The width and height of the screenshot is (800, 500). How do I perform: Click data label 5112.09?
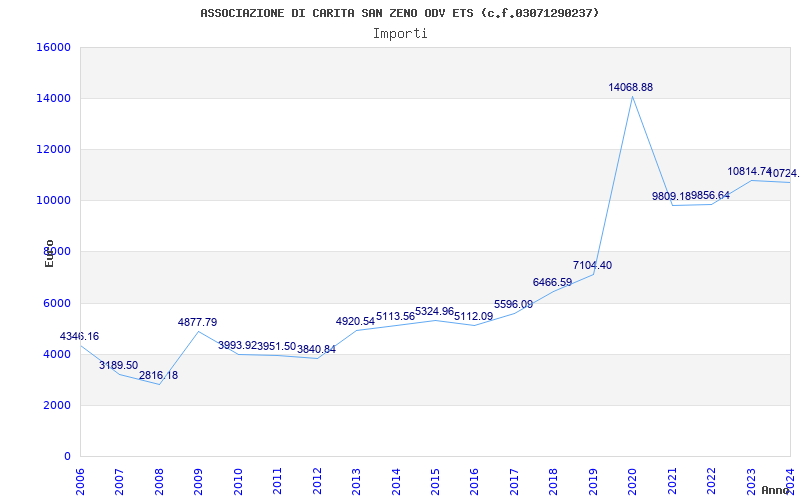pyautogui.click(x=474, y=316)
